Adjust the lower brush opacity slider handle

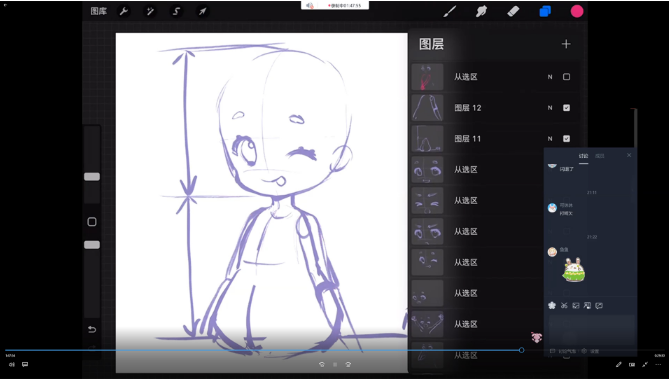[x=92, y=245]
